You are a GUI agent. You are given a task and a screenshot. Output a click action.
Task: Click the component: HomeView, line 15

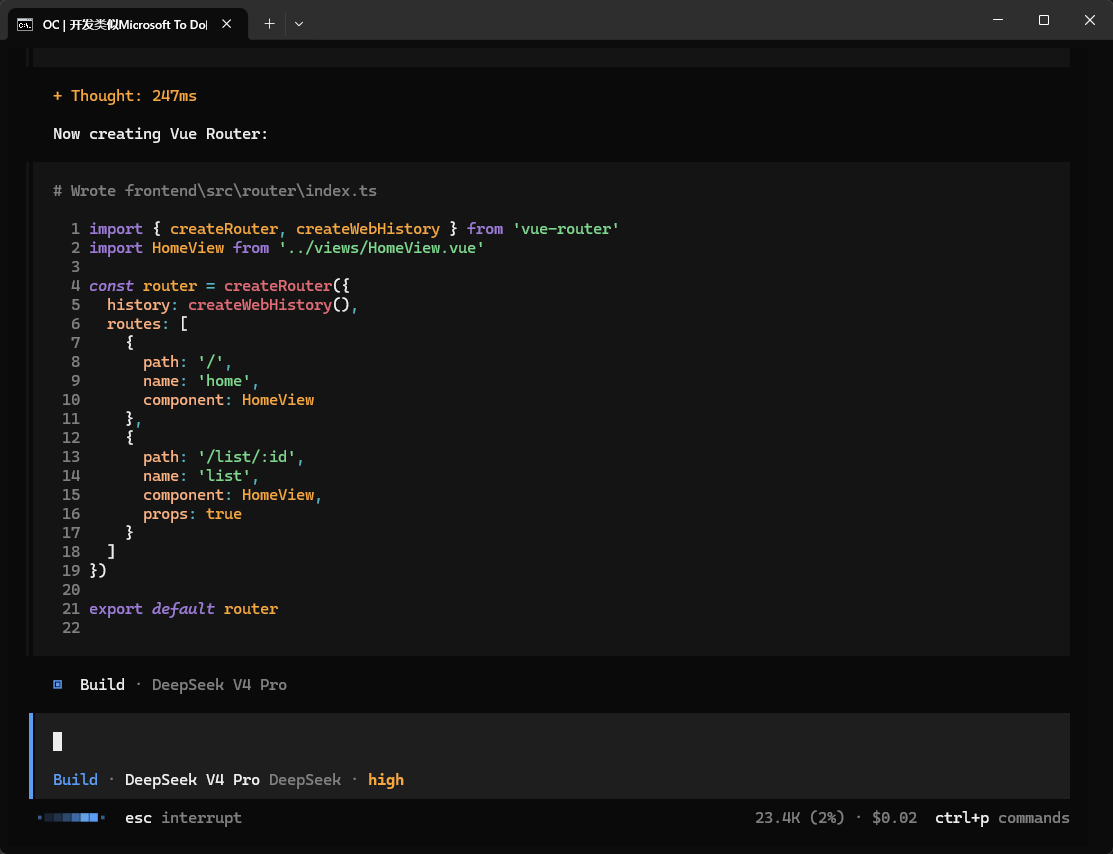[x=233, y=495]
